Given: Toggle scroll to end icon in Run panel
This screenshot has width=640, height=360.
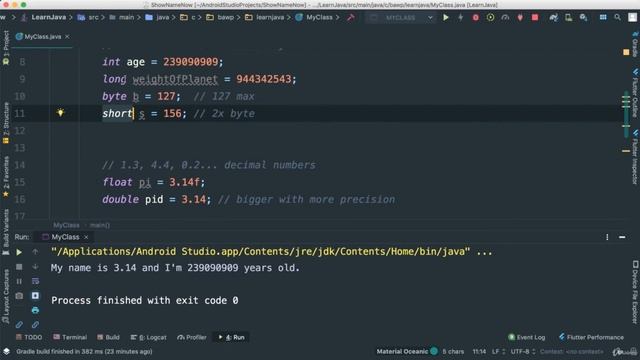Looking at the screenshot, I should click(35, 296).
